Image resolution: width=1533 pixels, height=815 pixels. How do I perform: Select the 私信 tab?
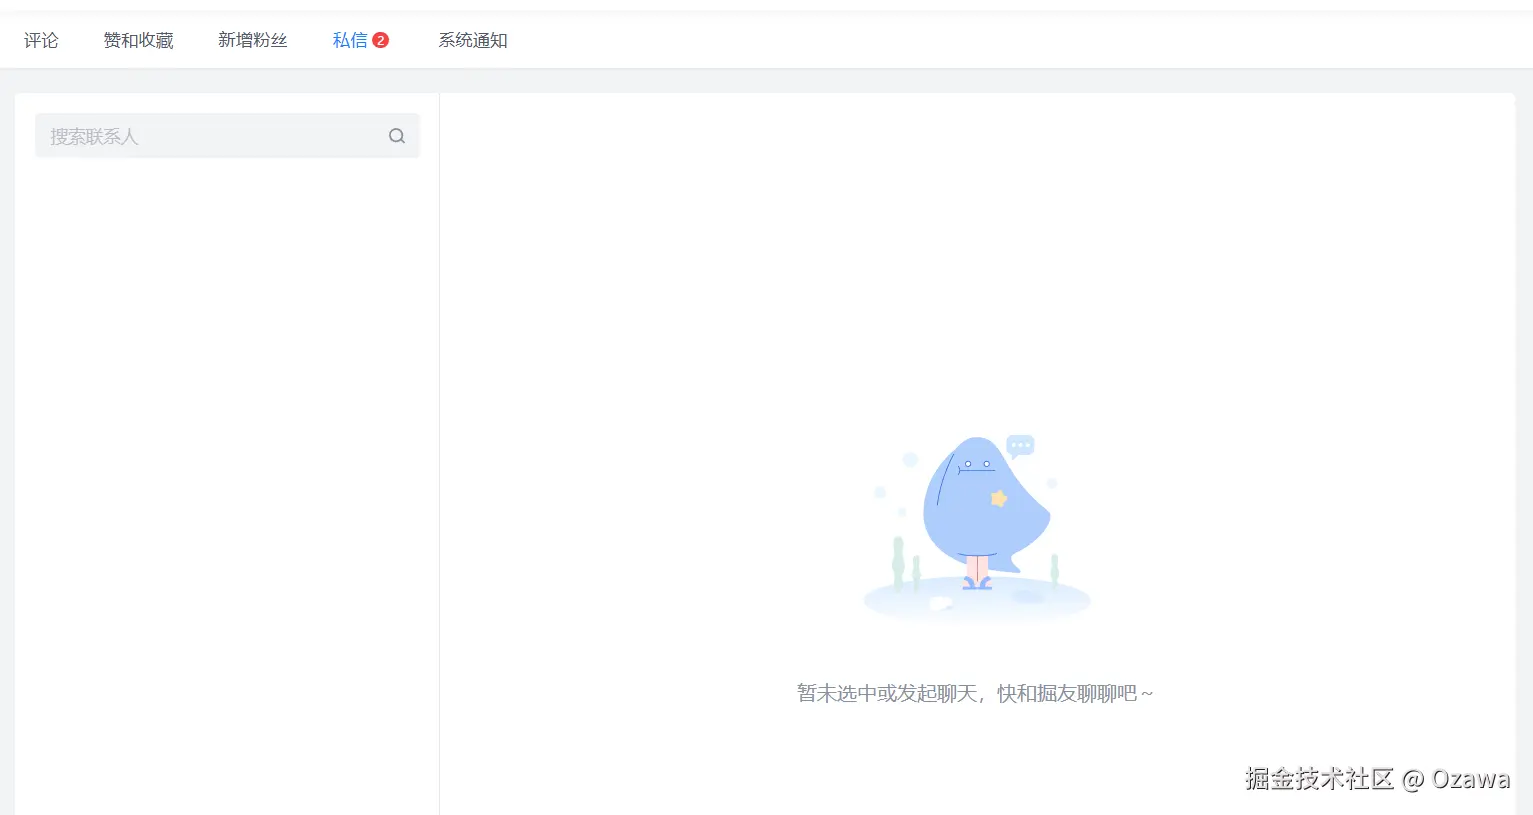(352, 39)
